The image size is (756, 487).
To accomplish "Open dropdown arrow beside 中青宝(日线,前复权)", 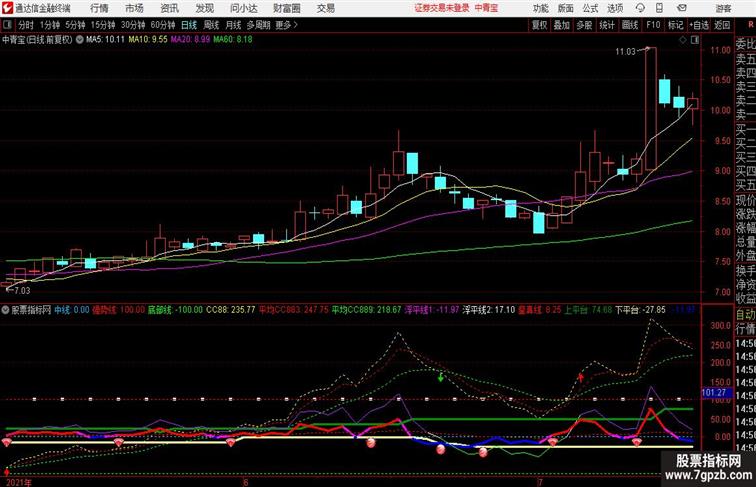I will [79, 40].
